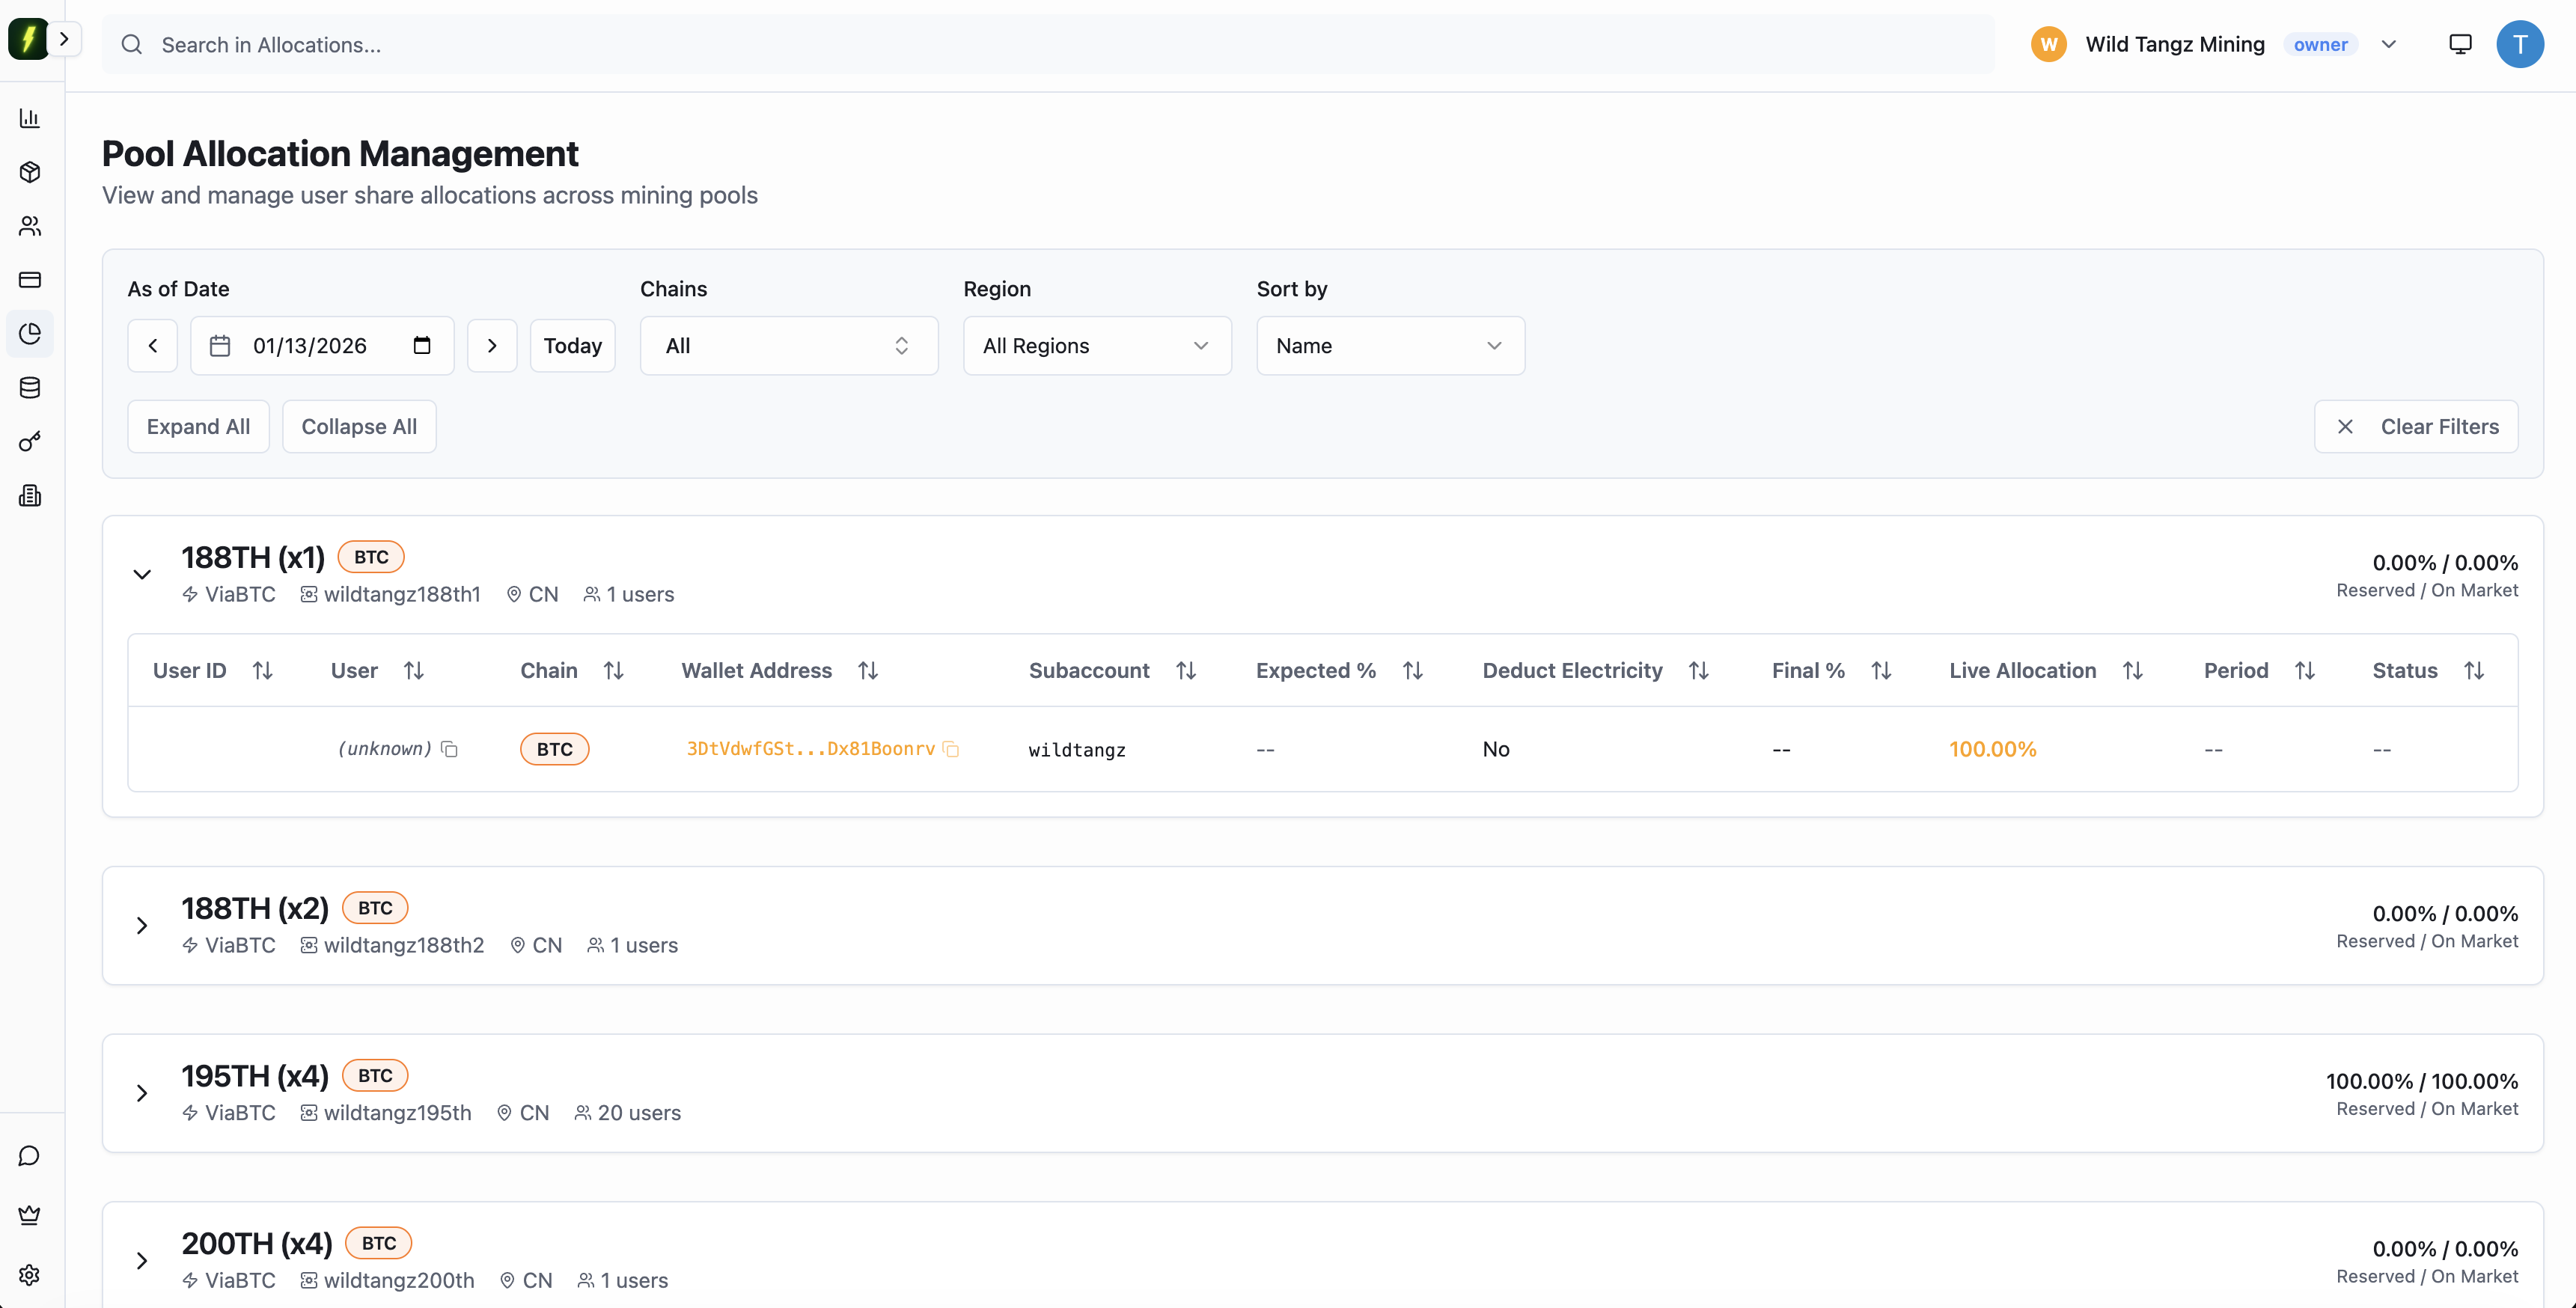Select the database icon in the sidebar
The width and height of the screenshot is (2576, 1308).
[30, 388]
